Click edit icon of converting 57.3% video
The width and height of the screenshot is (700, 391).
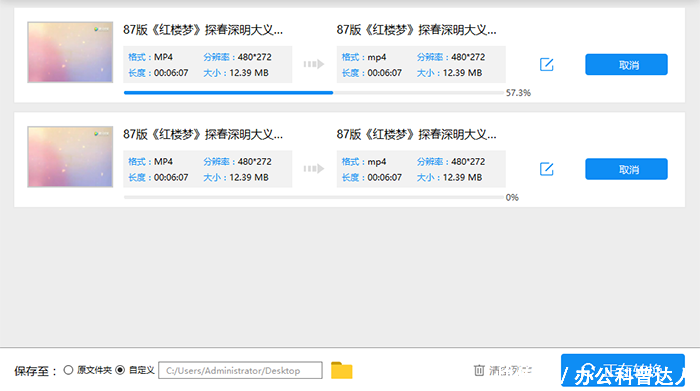click(546, 65)
